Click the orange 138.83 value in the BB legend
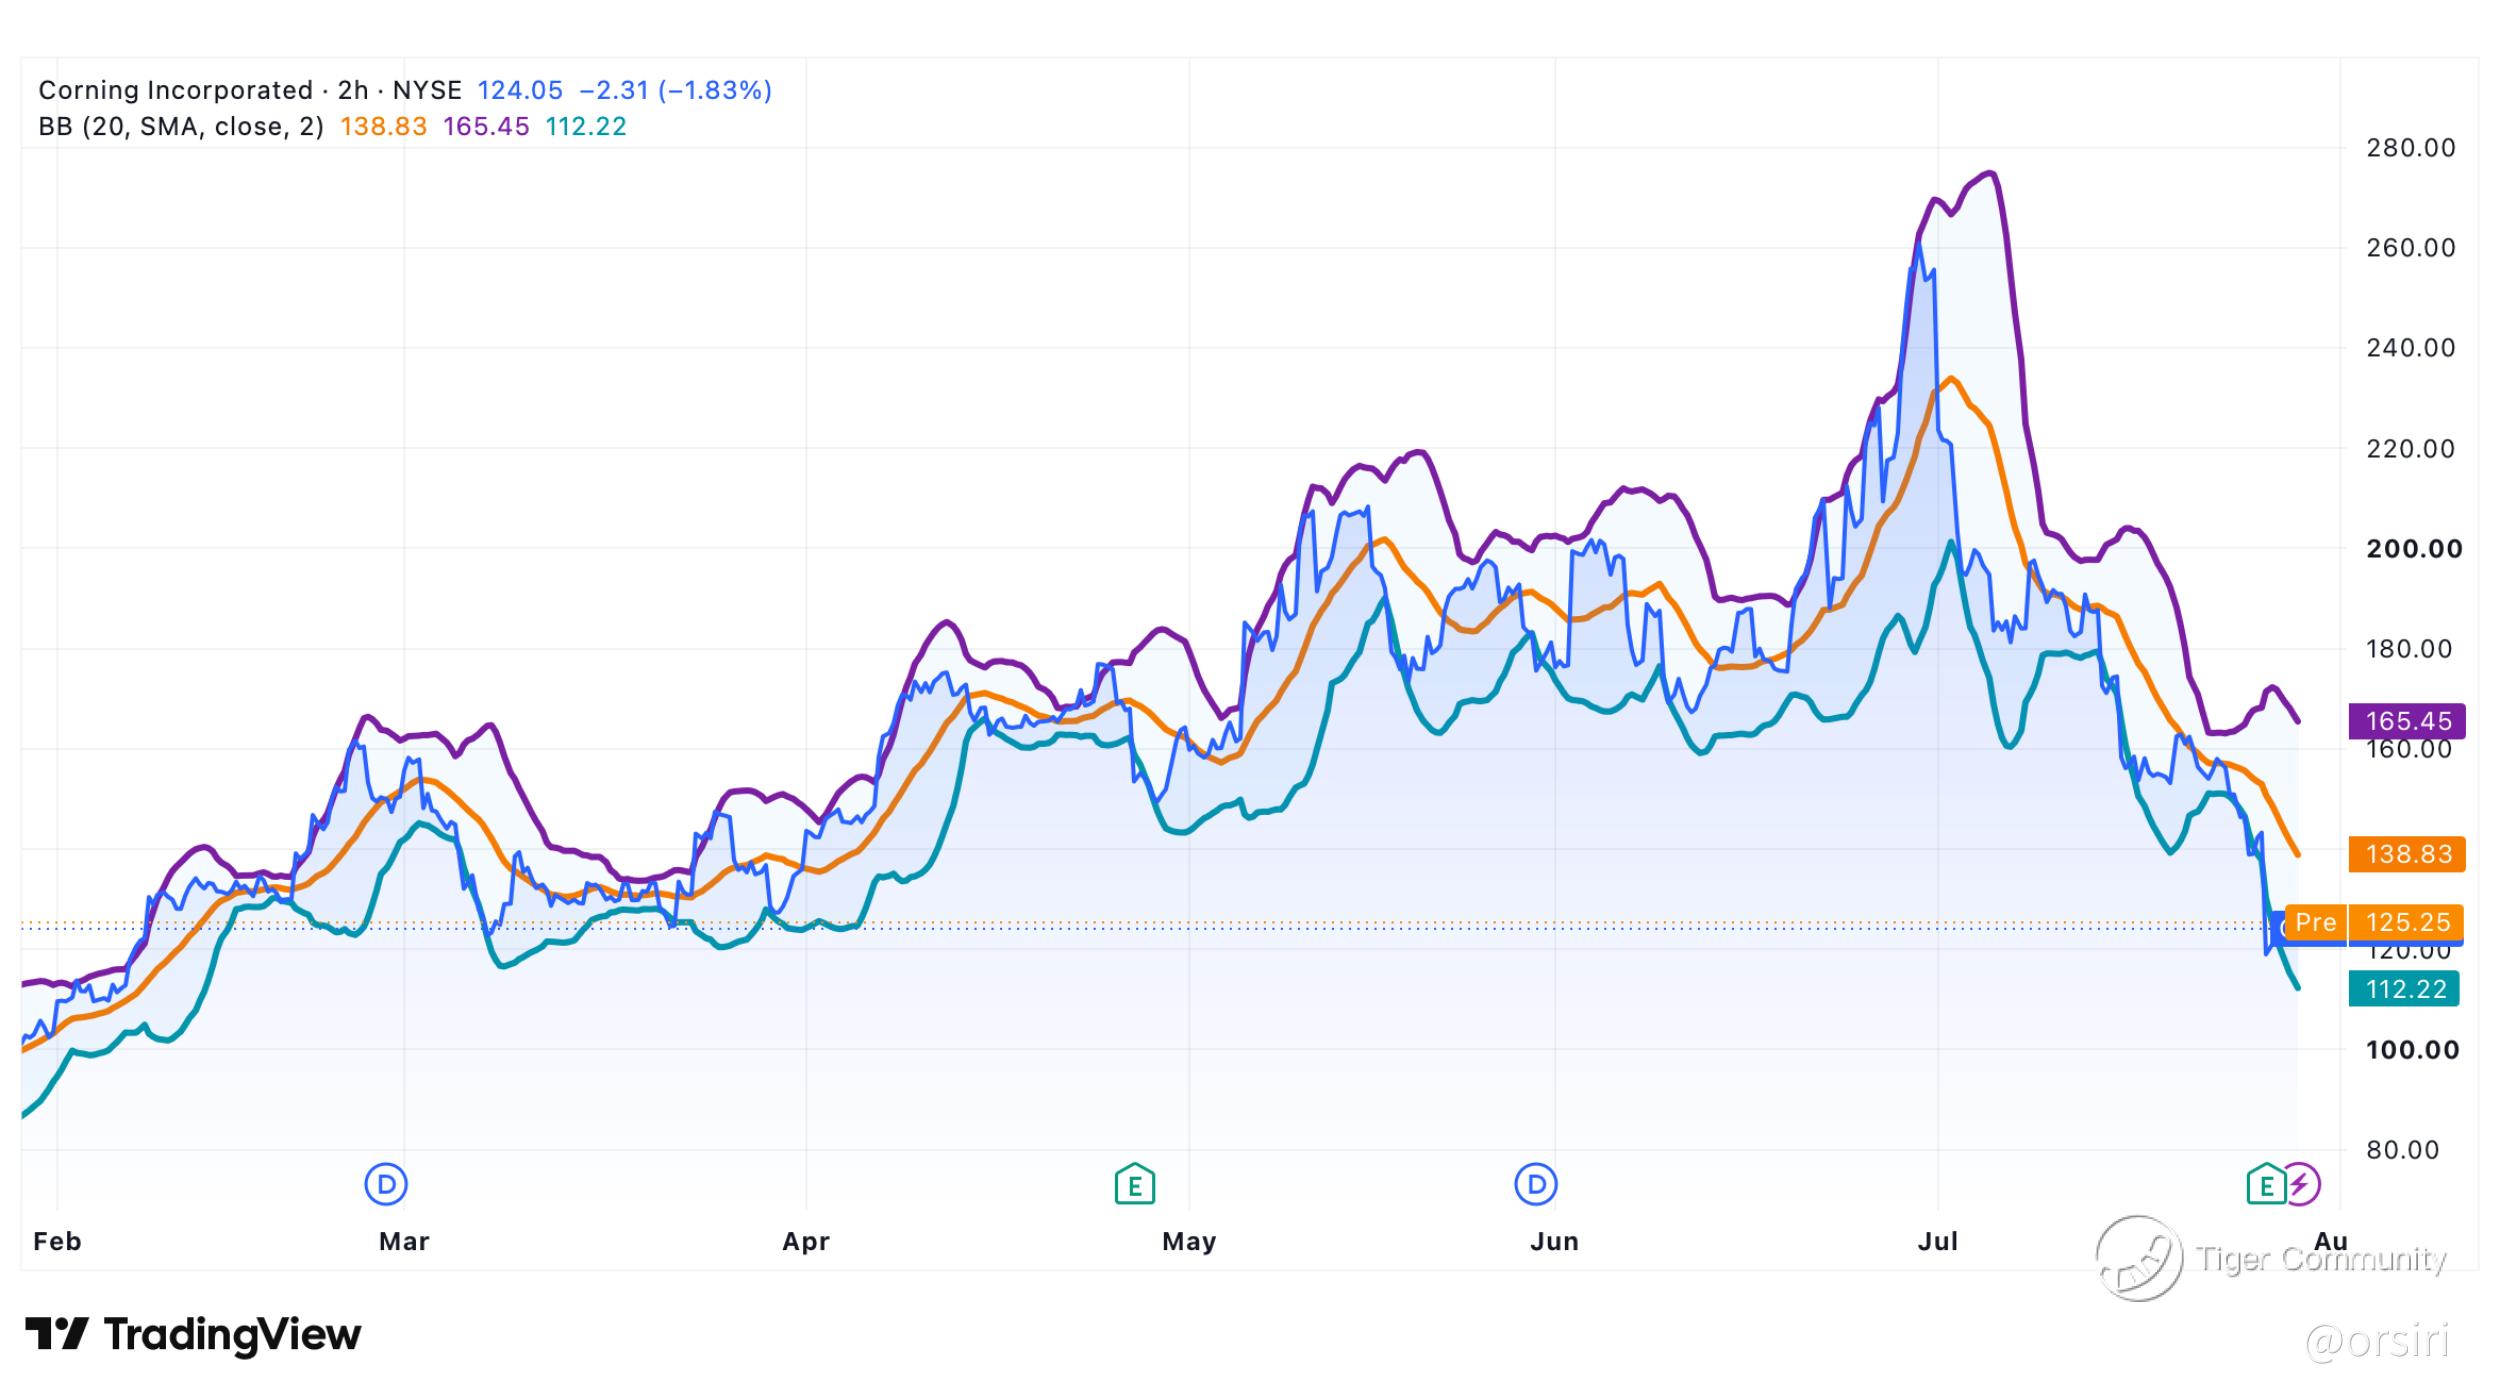2500x1398 pixels. (x=383, y=127)
